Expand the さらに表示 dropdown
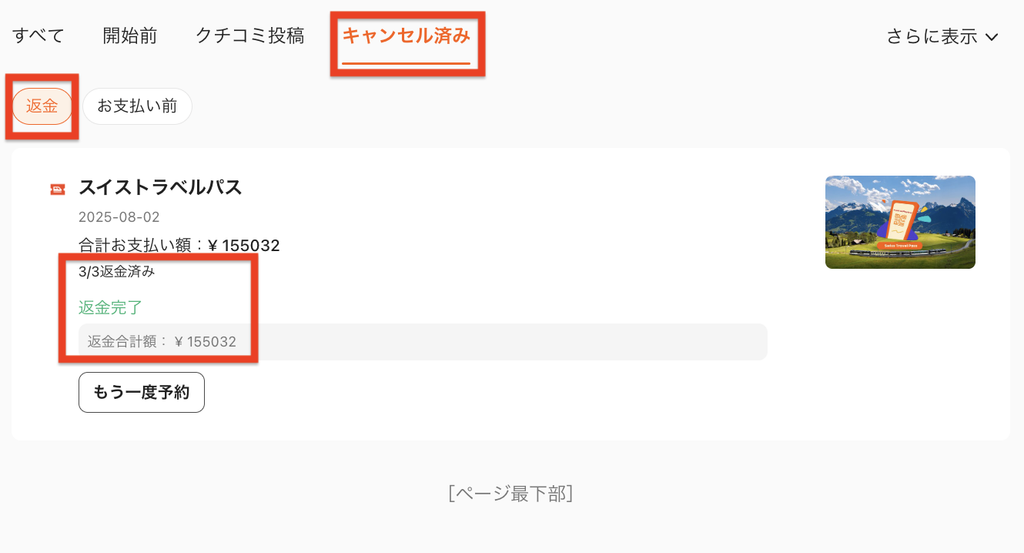 [942, 37]
